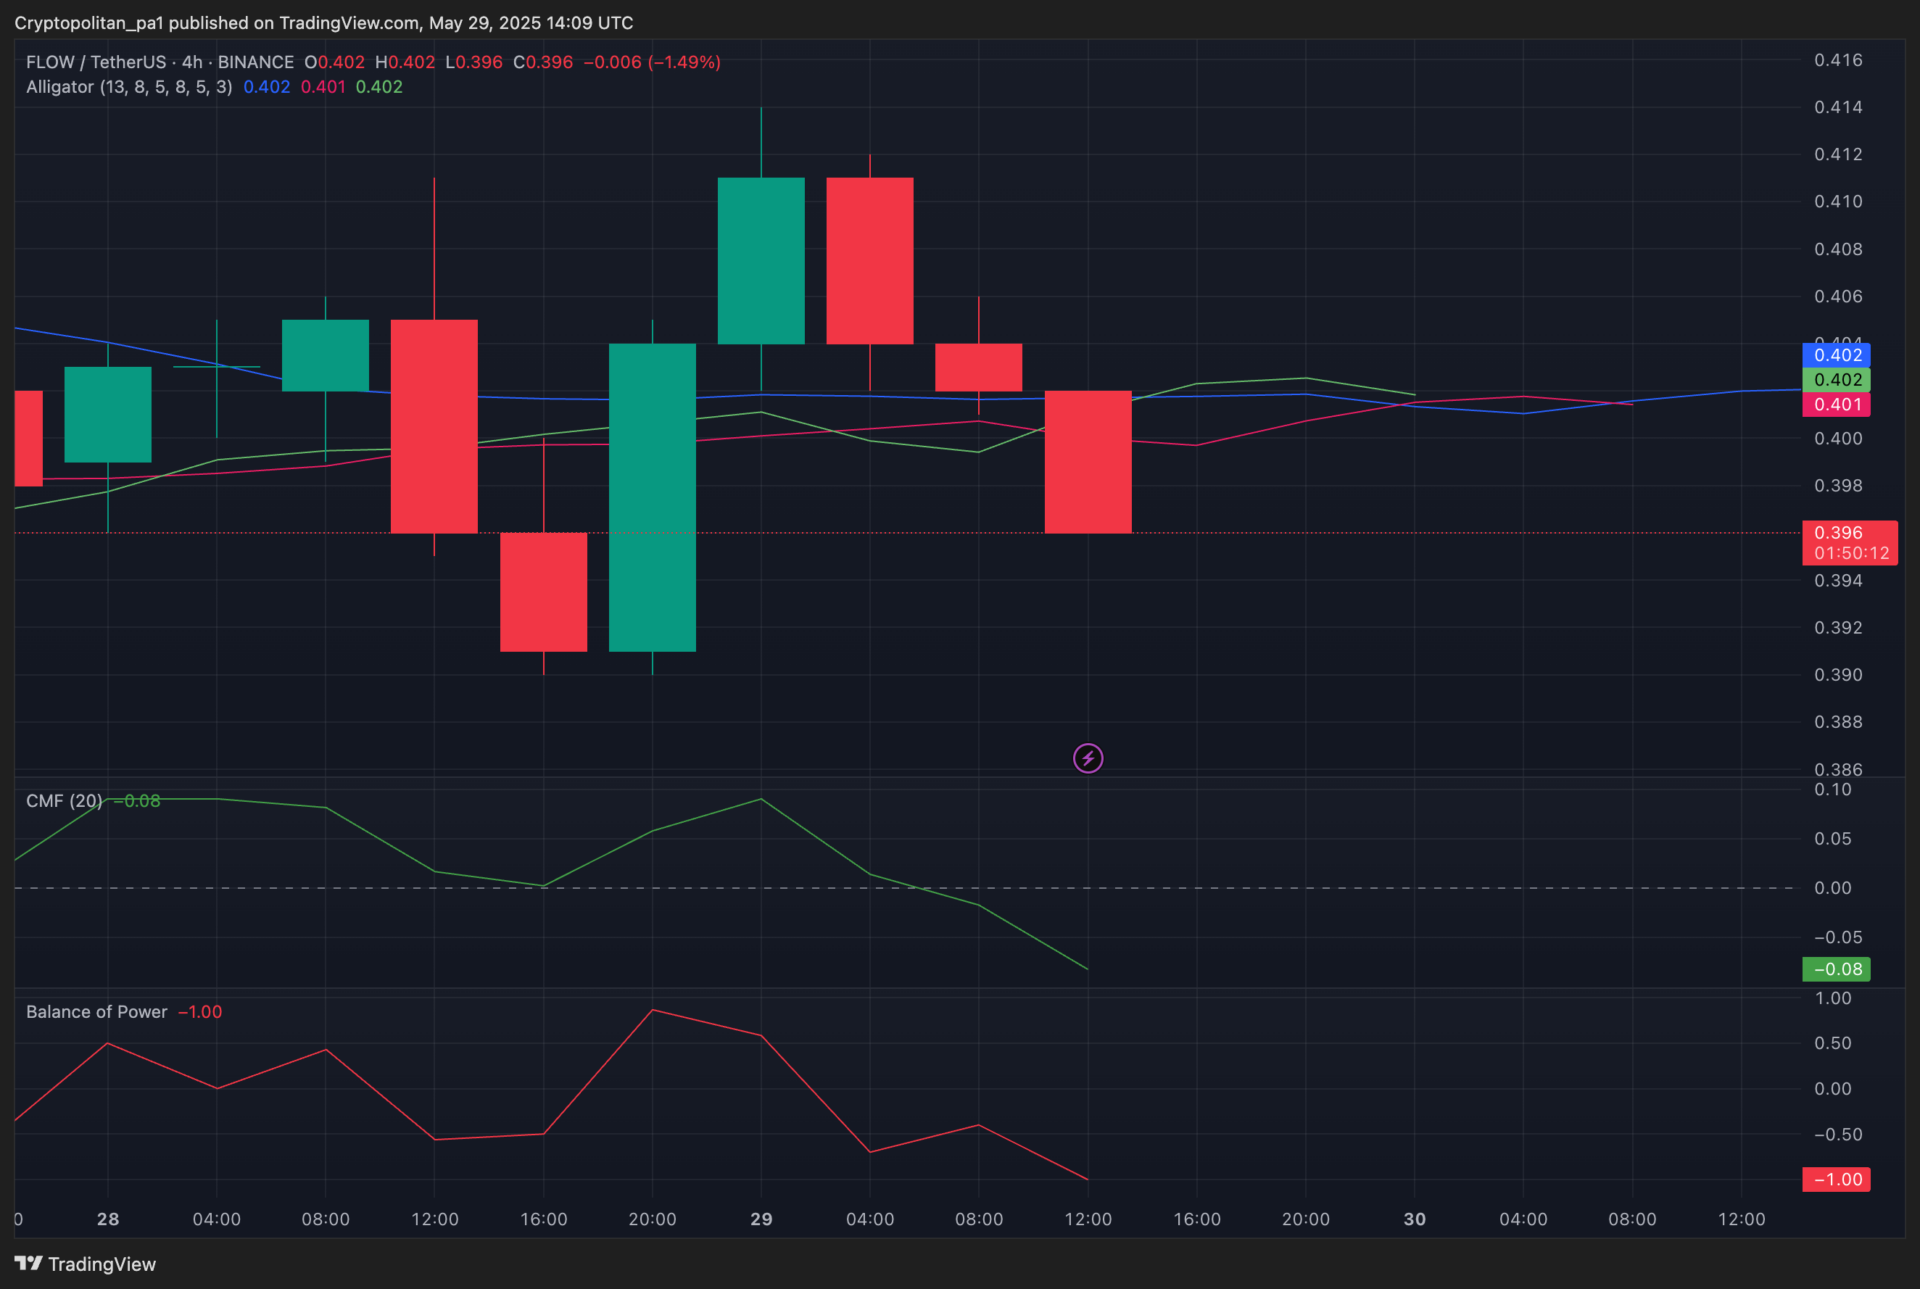Click the red candle at 12:00 on 28th

(x=434, y=426)
